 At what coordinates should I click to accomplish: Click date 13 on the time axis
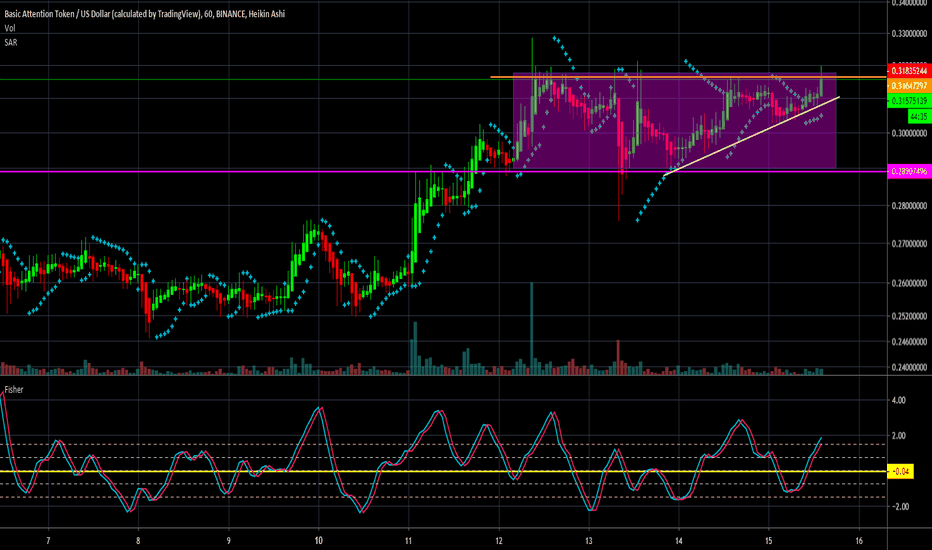point(588,540)
